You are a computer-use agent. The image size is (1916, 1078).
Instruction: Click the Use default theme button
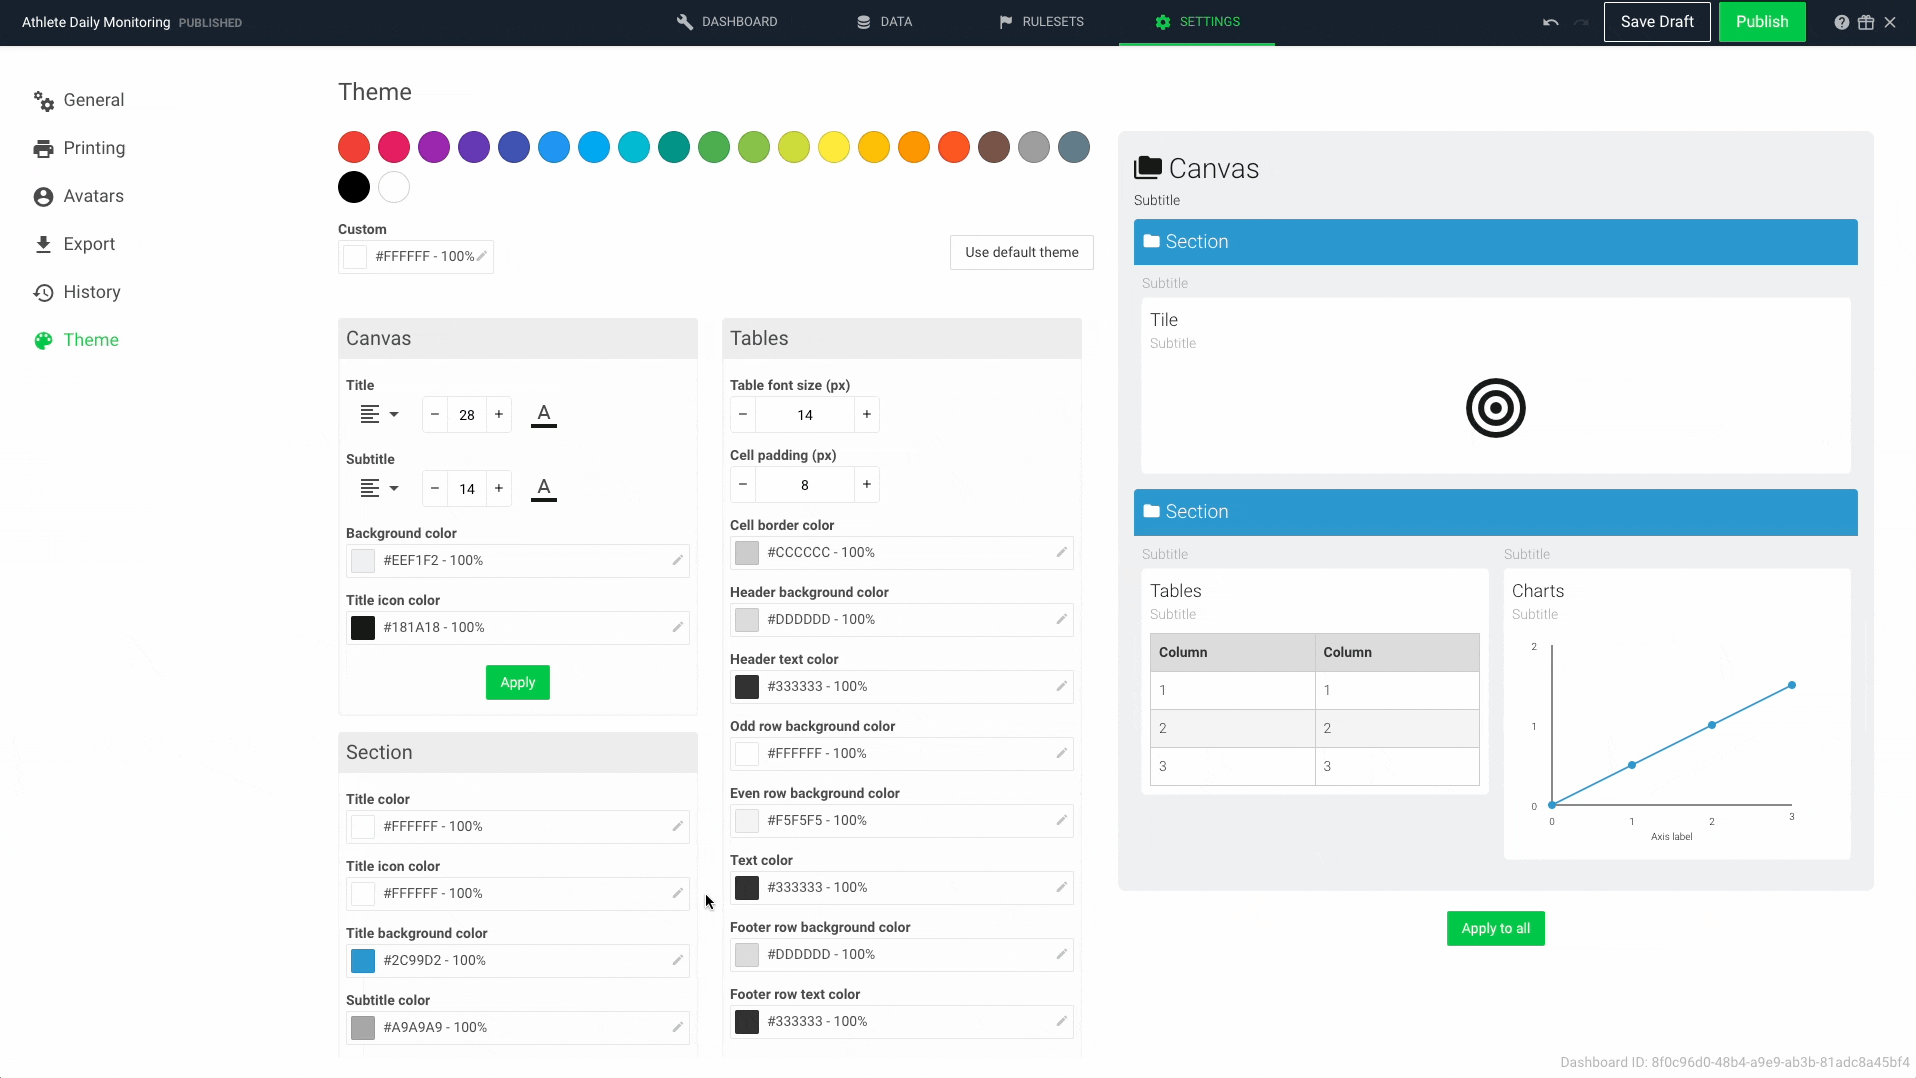[x=1021, y=252]
